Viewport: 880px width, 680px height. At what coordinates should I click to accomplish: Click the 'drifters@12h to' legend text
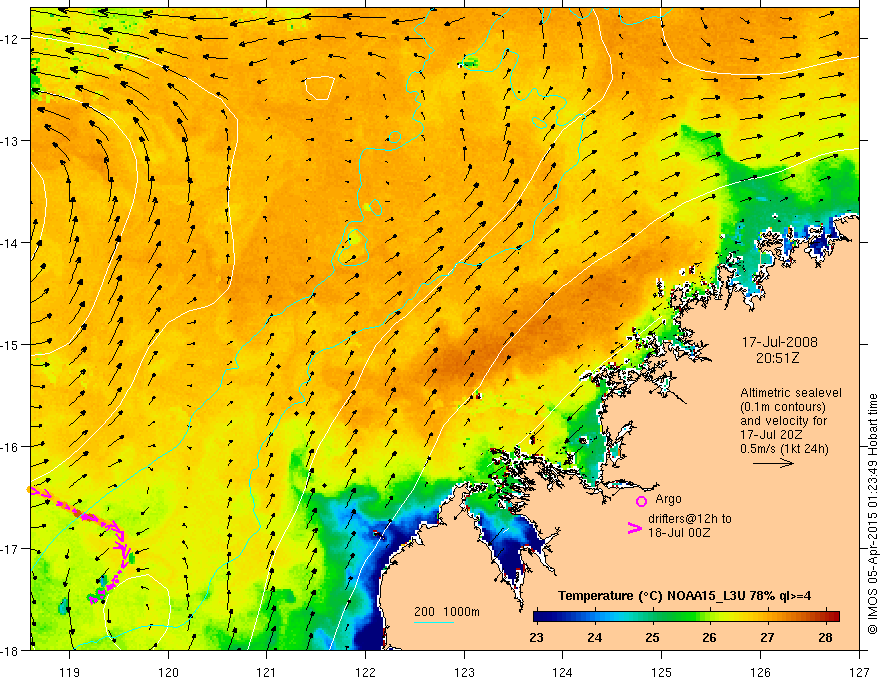tap(690, 519)
